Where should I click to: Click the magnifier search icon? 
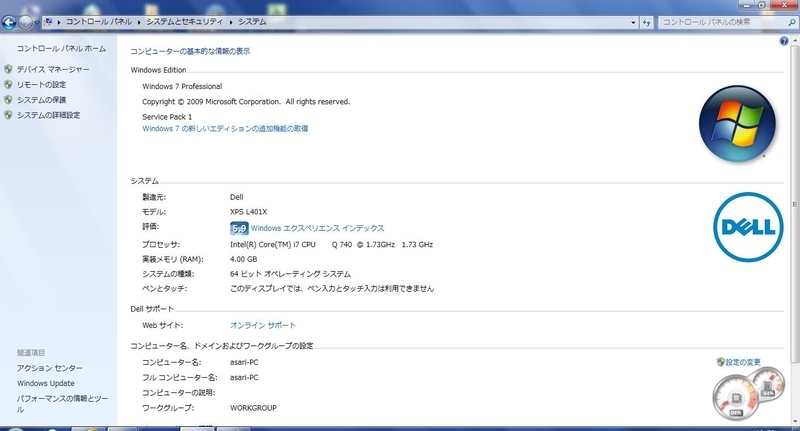[792, 22]
